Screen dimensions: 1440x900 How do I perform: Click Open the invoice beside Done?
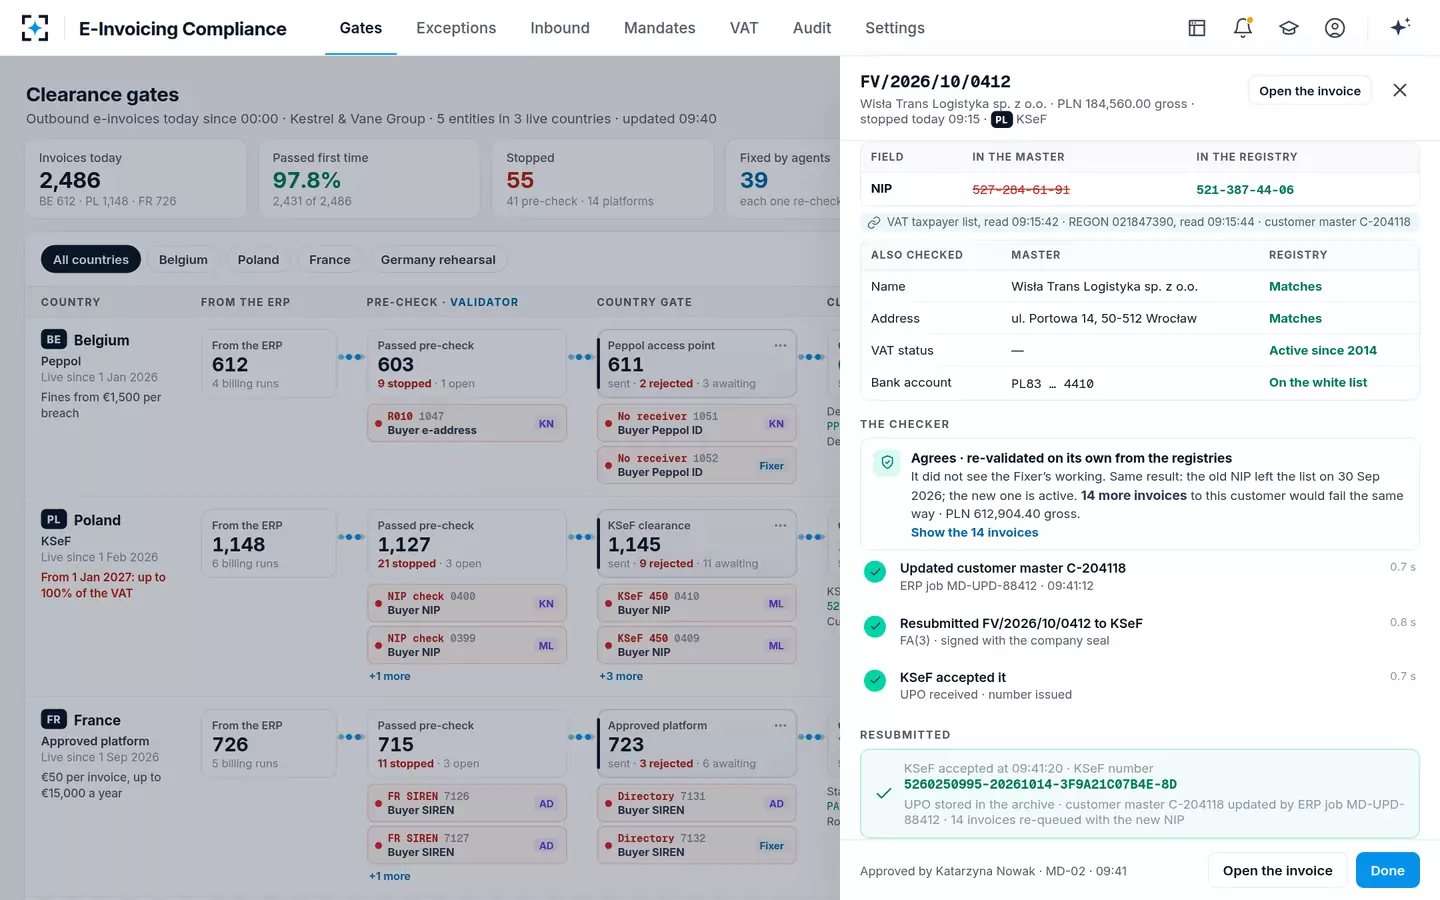1278,870
